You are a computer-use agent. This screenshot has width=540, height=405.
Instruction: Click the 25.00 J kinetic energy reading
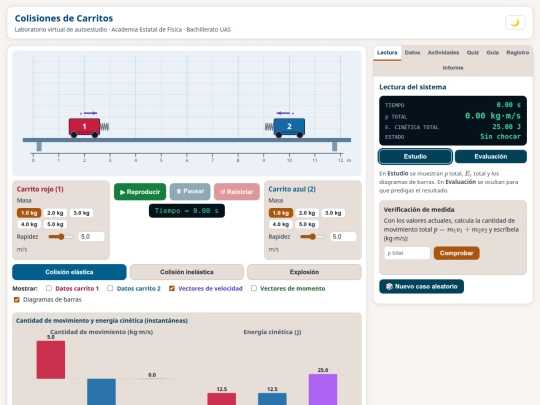pos(506,127)
